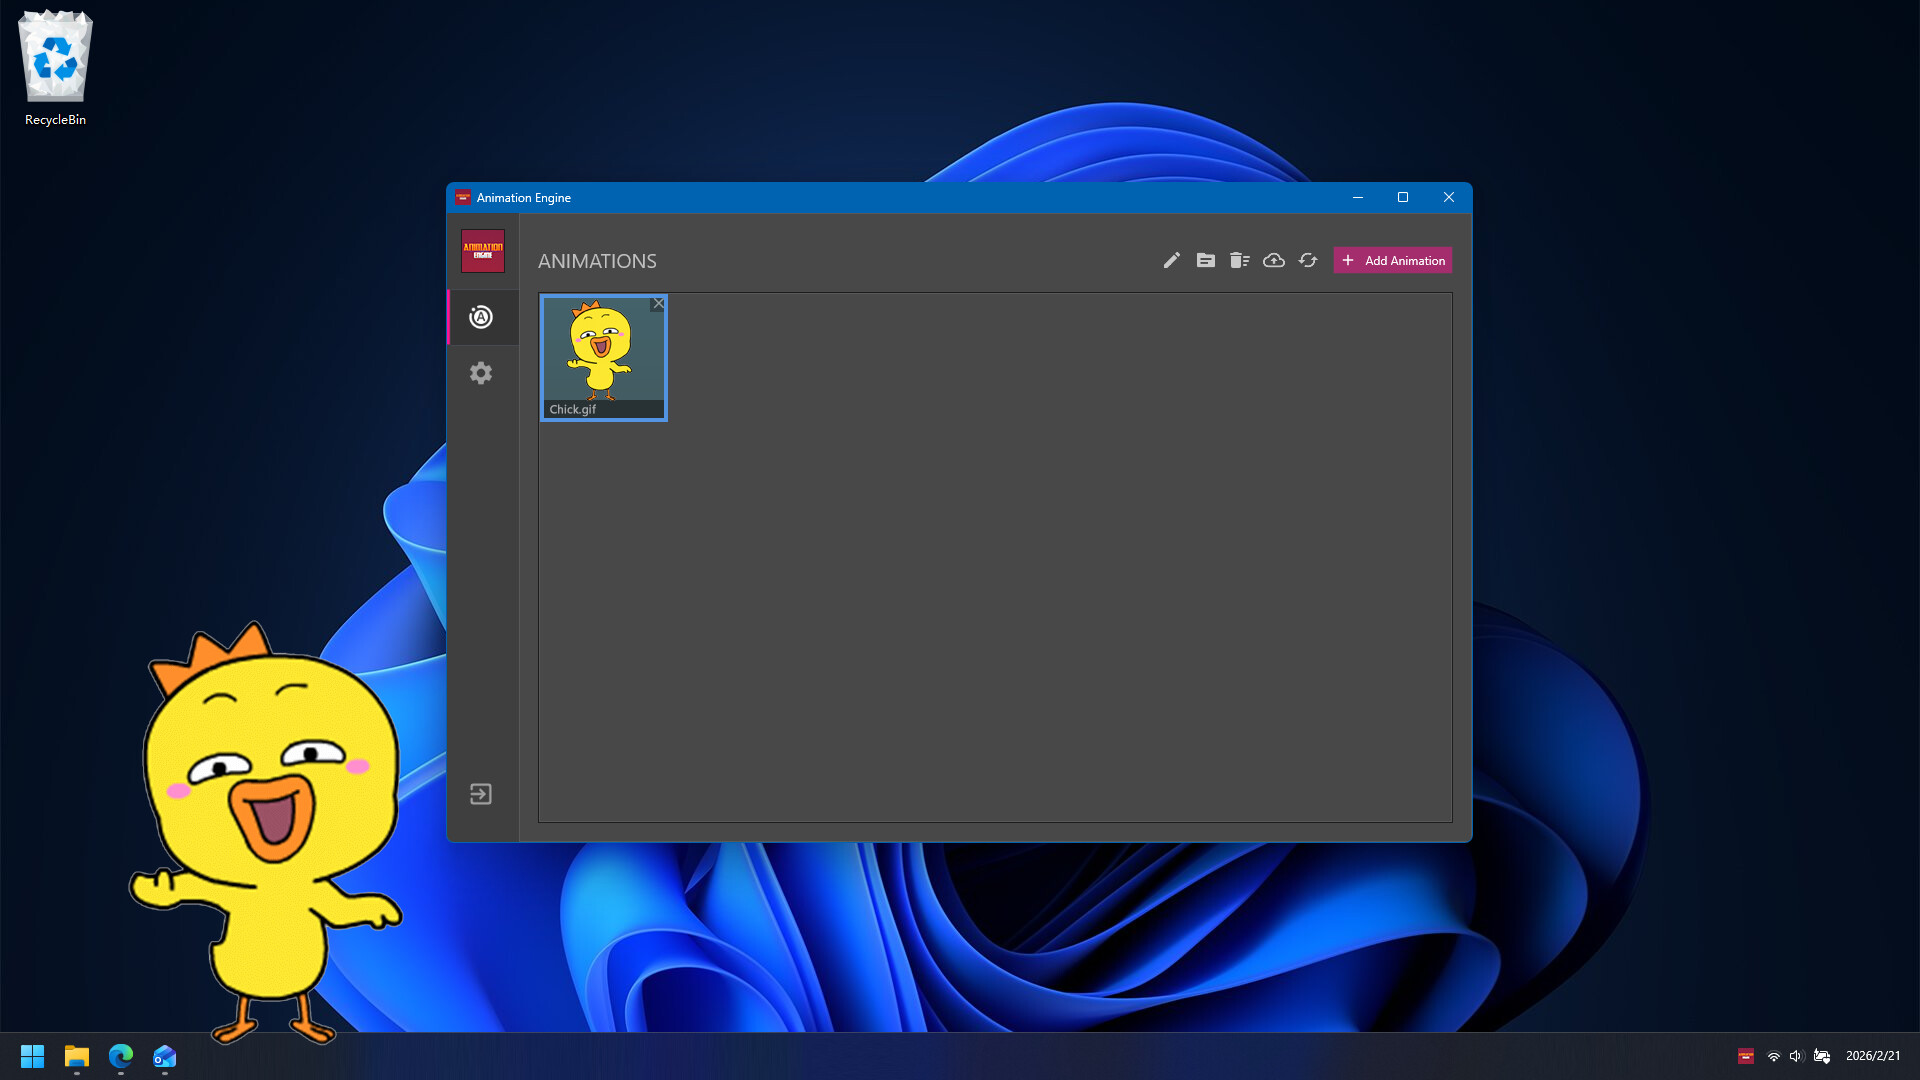Click the exit icon at sidebar bottom
Screen dimensions: 1920x1080
coord(481,793)
